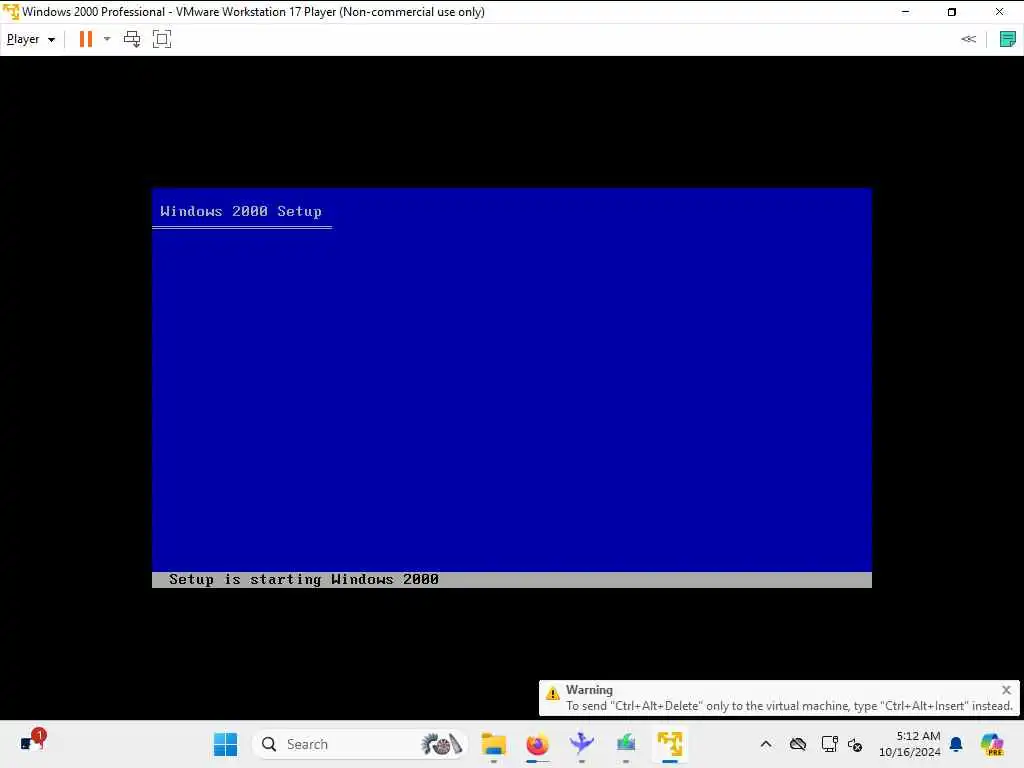Open the Windows Start menu
The height and width of the screenshot is (768, 1024).
click(x=225, y=744)
